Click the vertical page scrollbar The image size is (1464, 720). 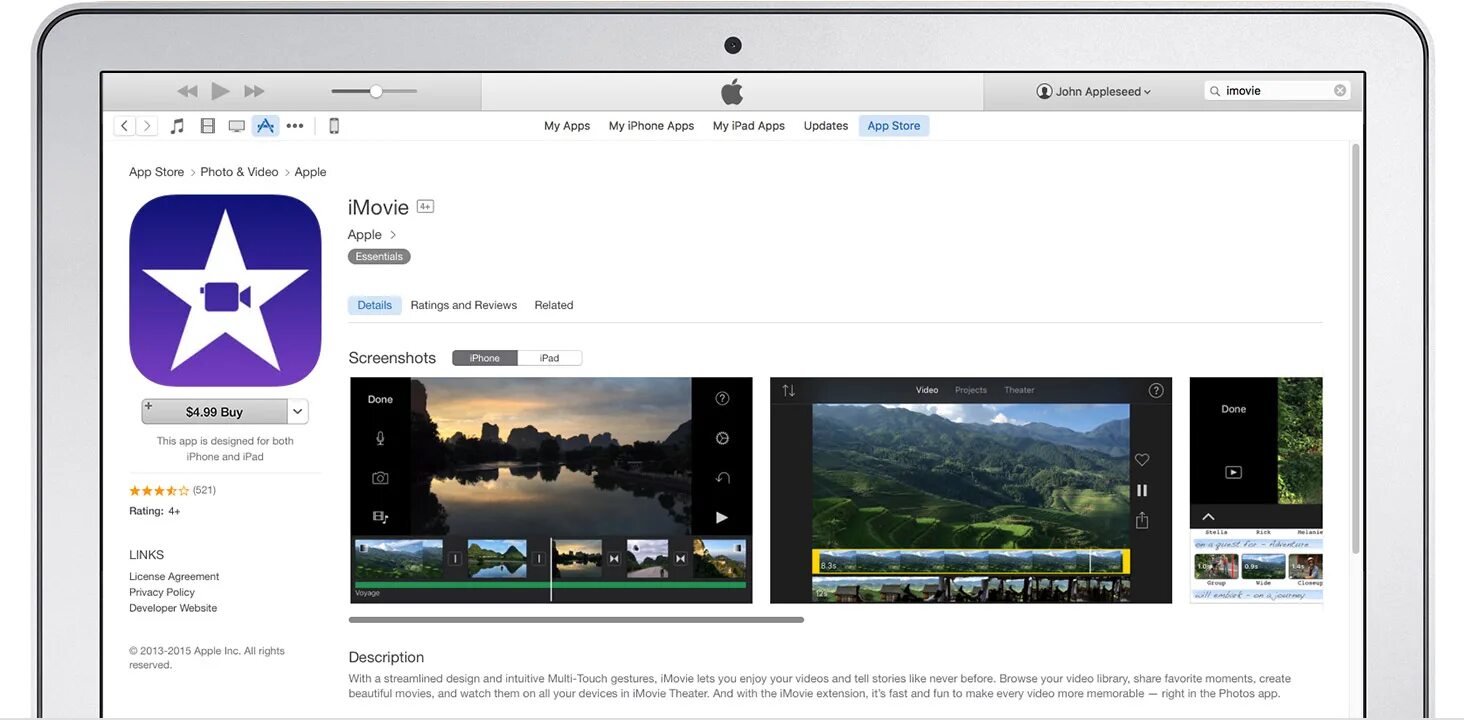pos(1356,348)
